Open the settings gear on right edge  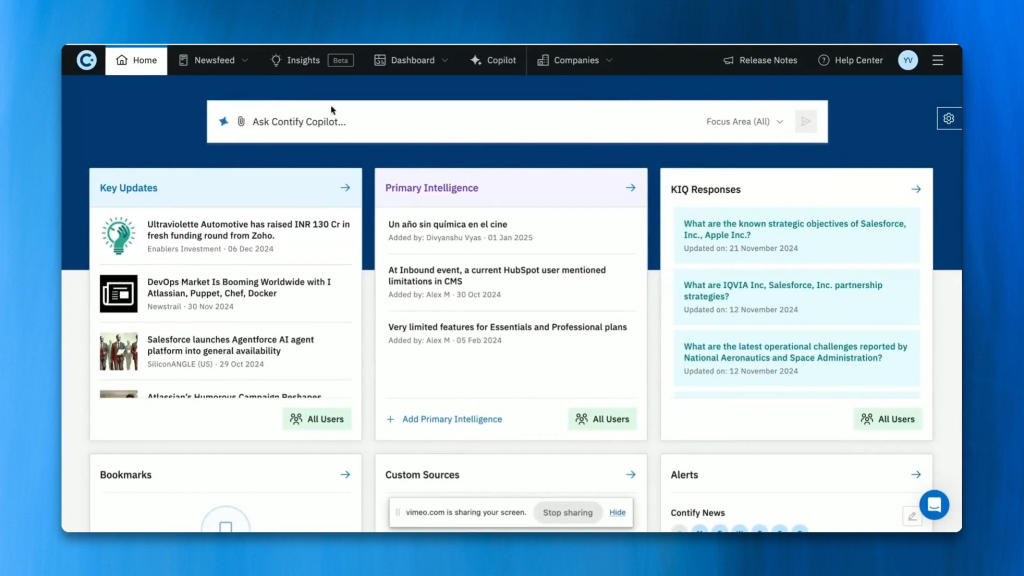948,118
